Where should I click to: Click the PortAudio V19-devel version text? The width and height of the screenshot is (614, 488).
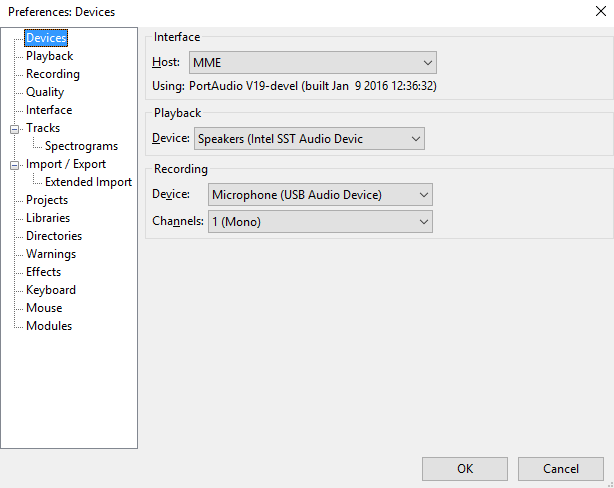pos(312,86)
